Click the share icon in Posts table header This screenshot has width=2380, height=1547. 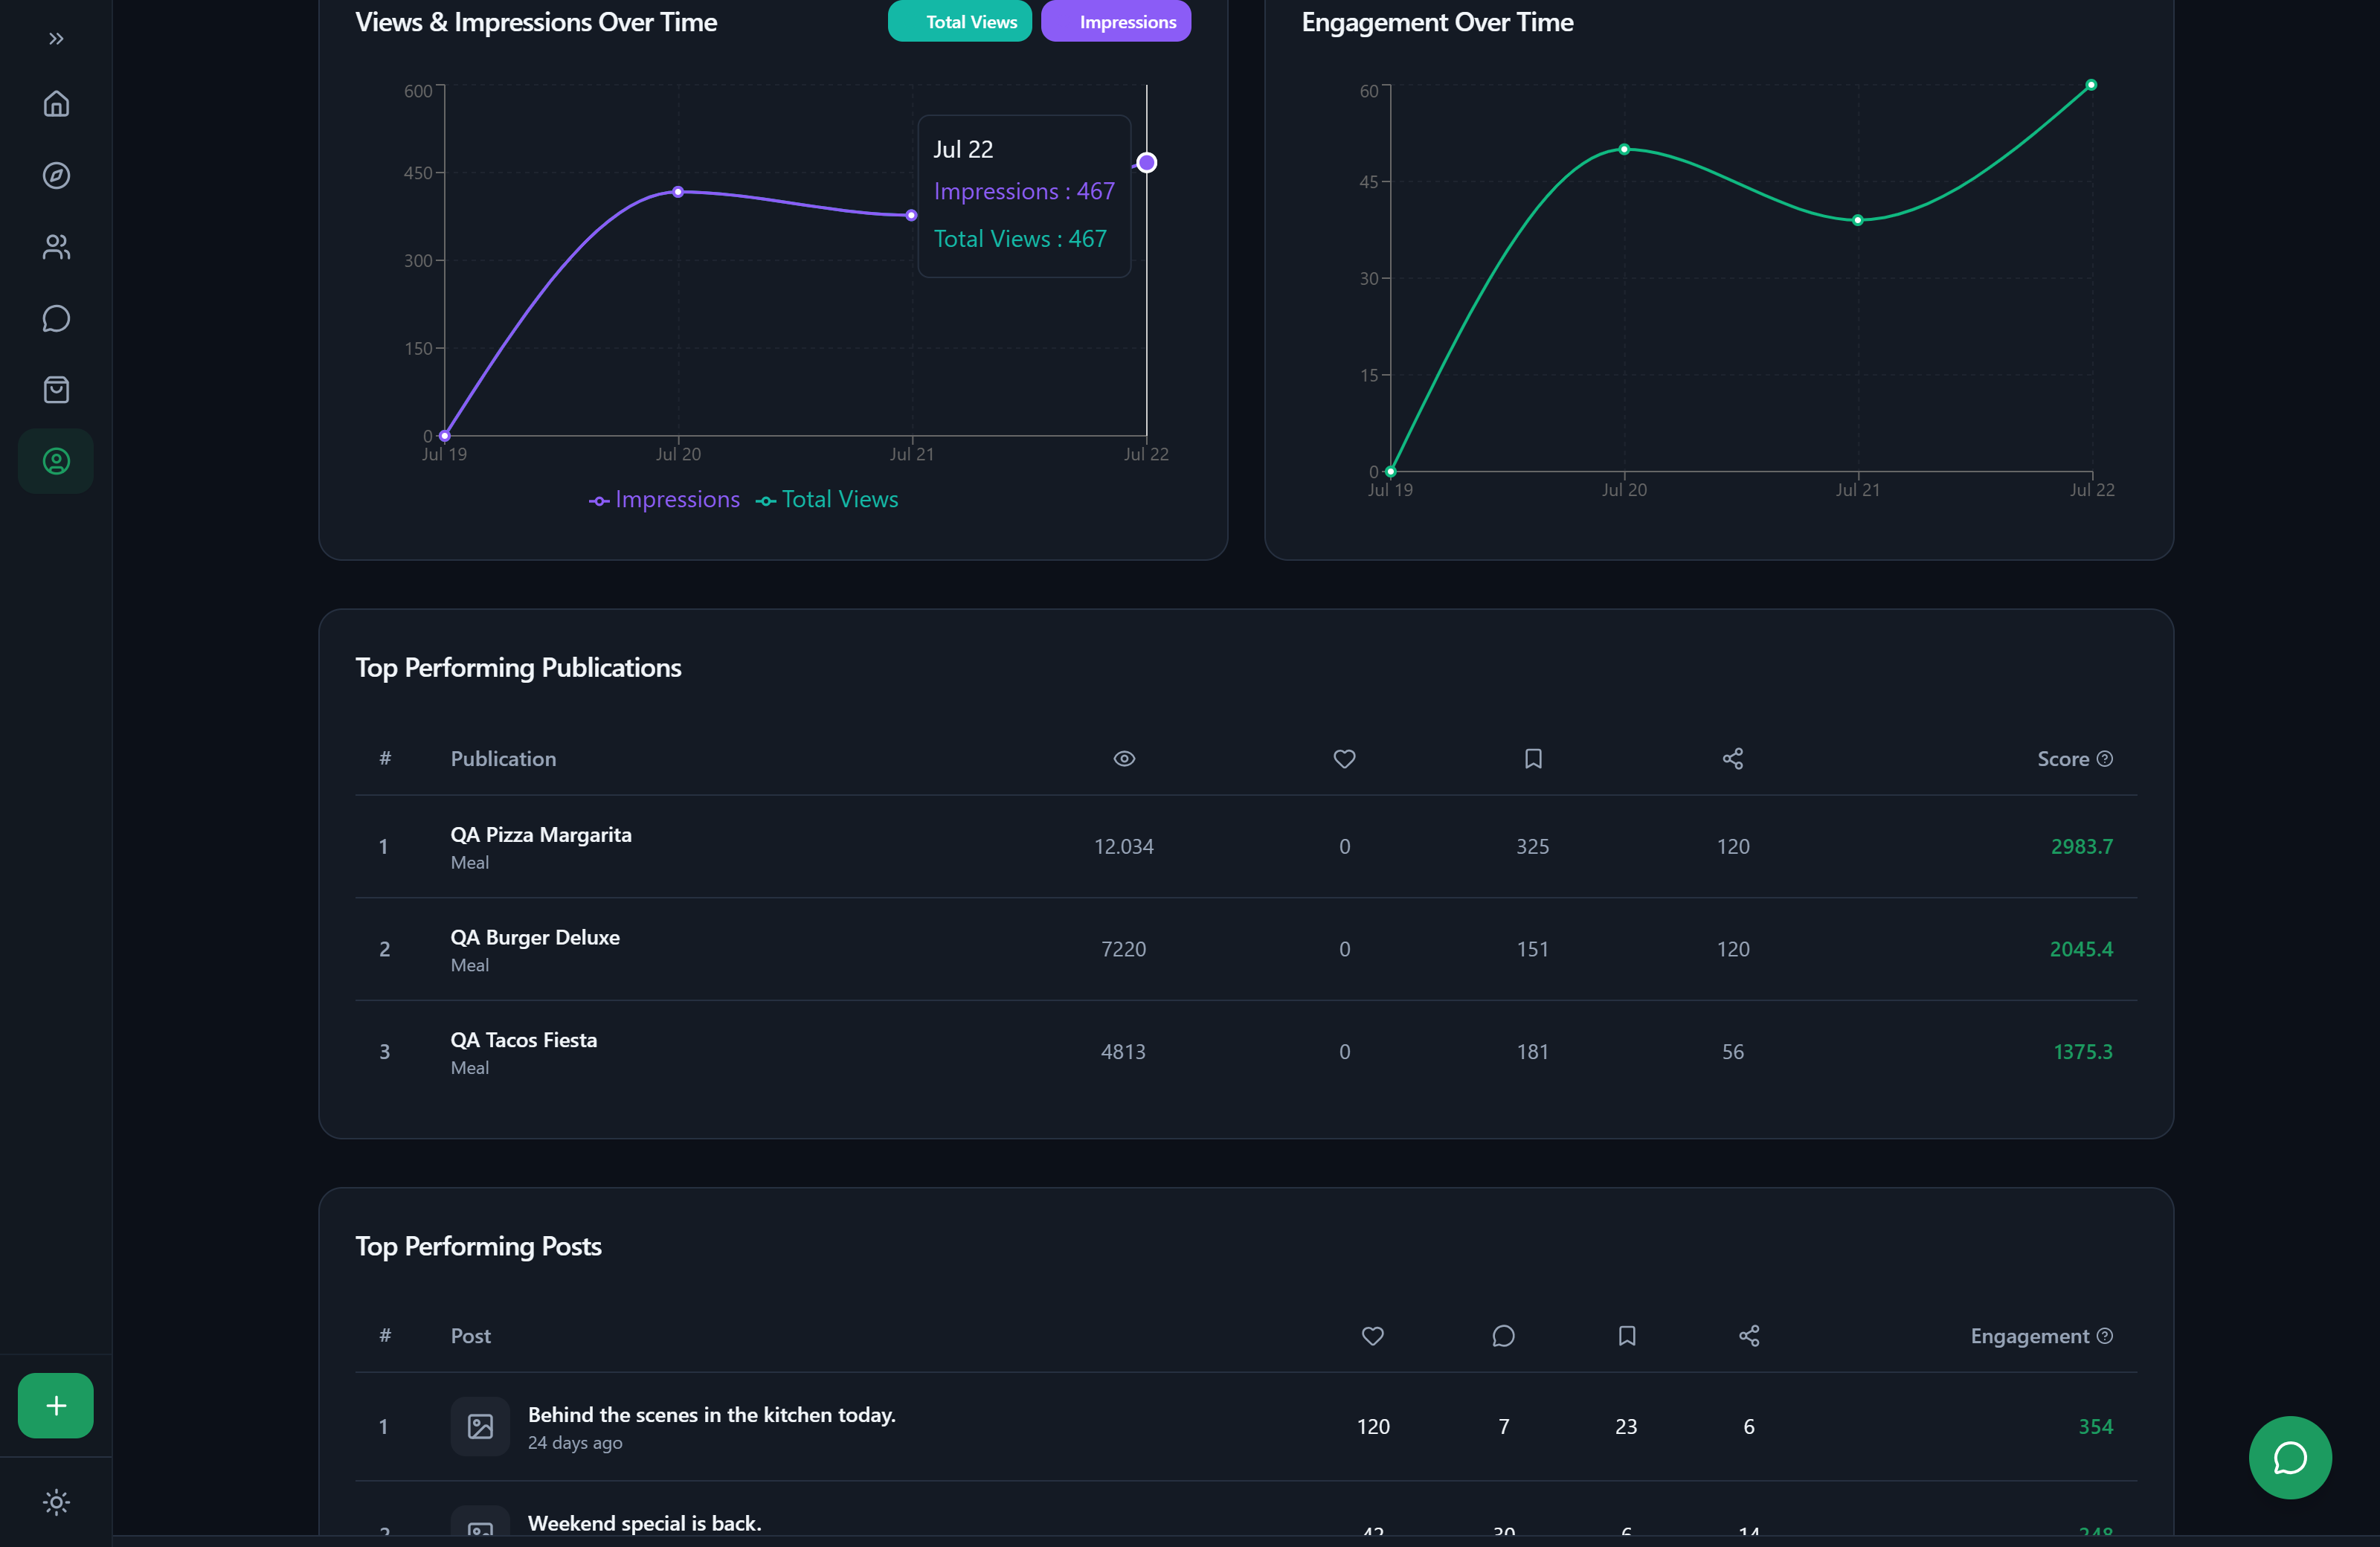coord(1749,1336)
